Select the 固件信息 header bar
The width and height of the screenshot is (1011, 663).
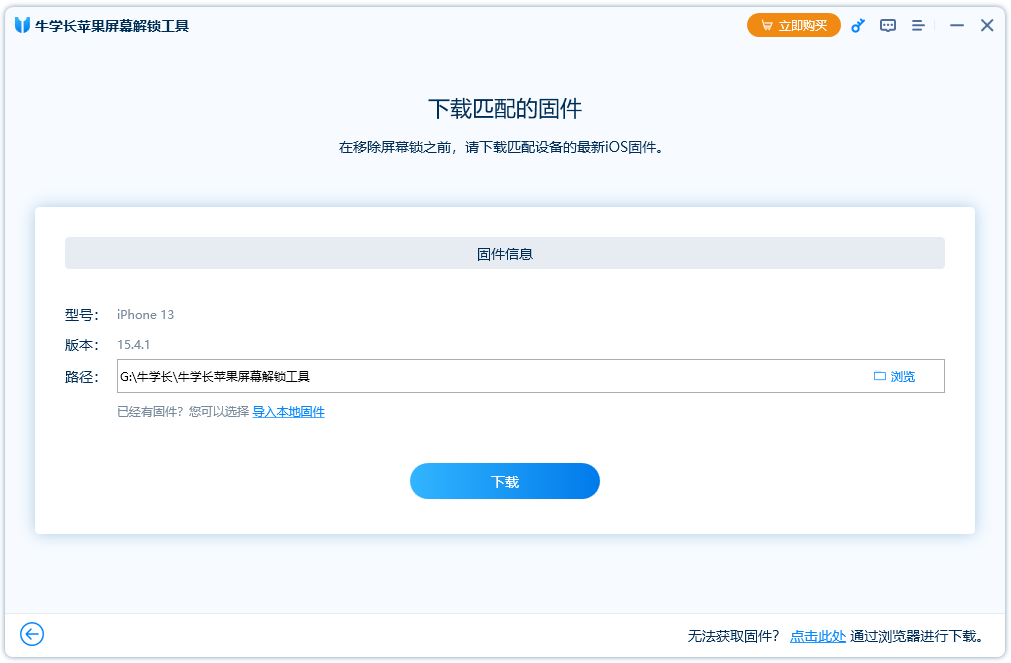tap(504, 253)
